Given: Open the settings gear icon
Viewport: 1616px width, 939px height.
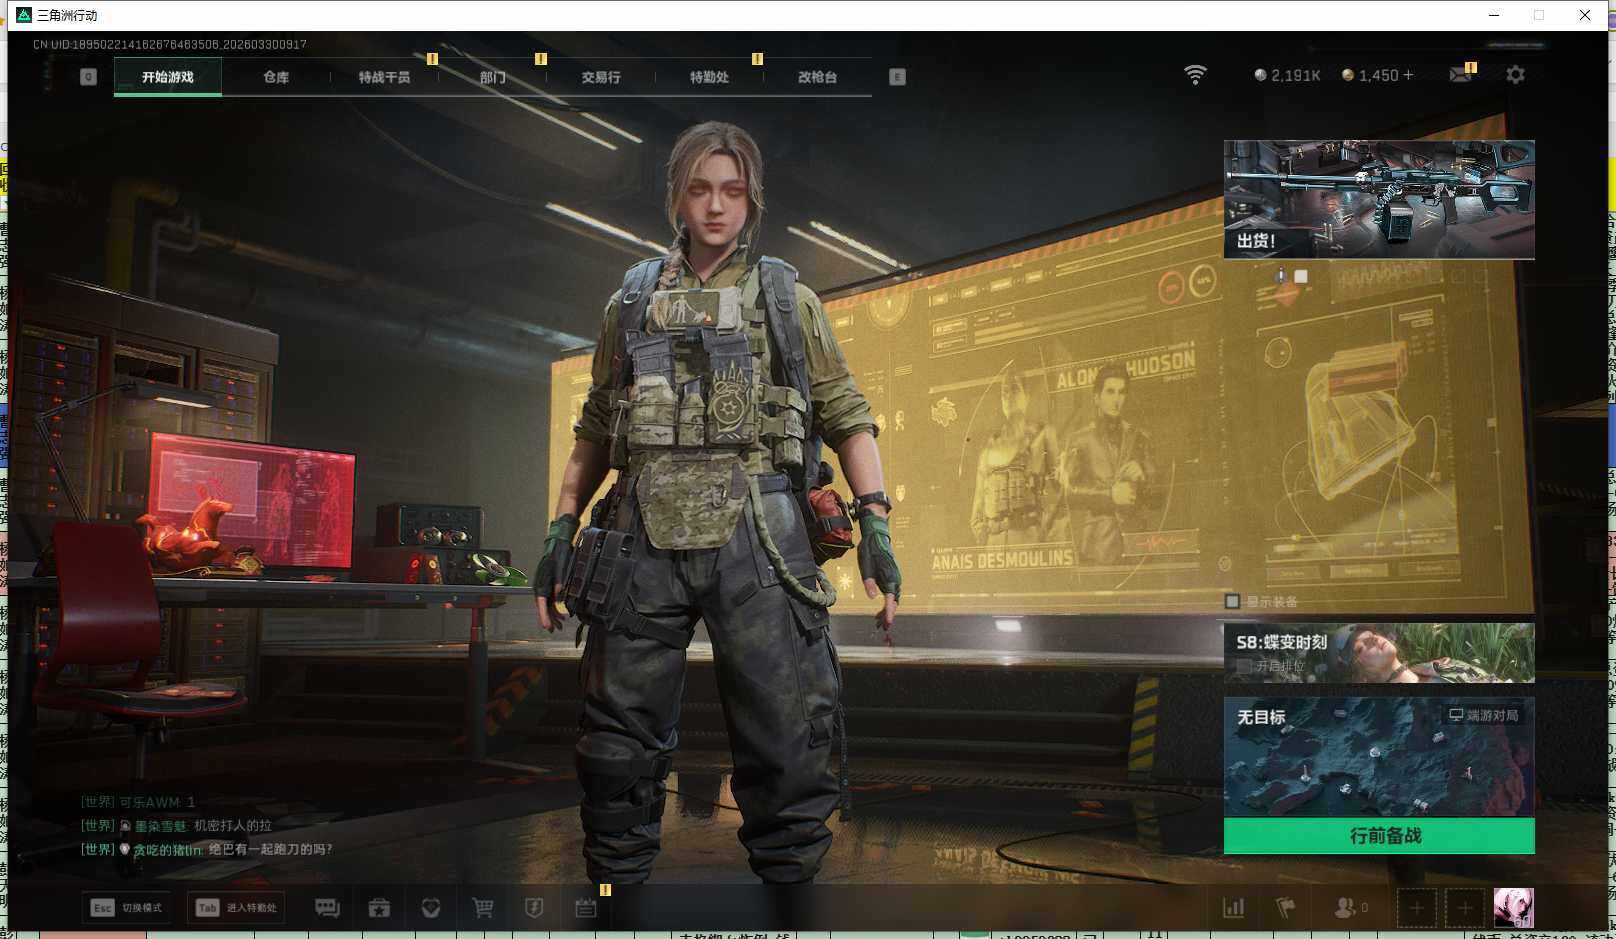Looking at the screenshot, I should (x=1515, y=75).
